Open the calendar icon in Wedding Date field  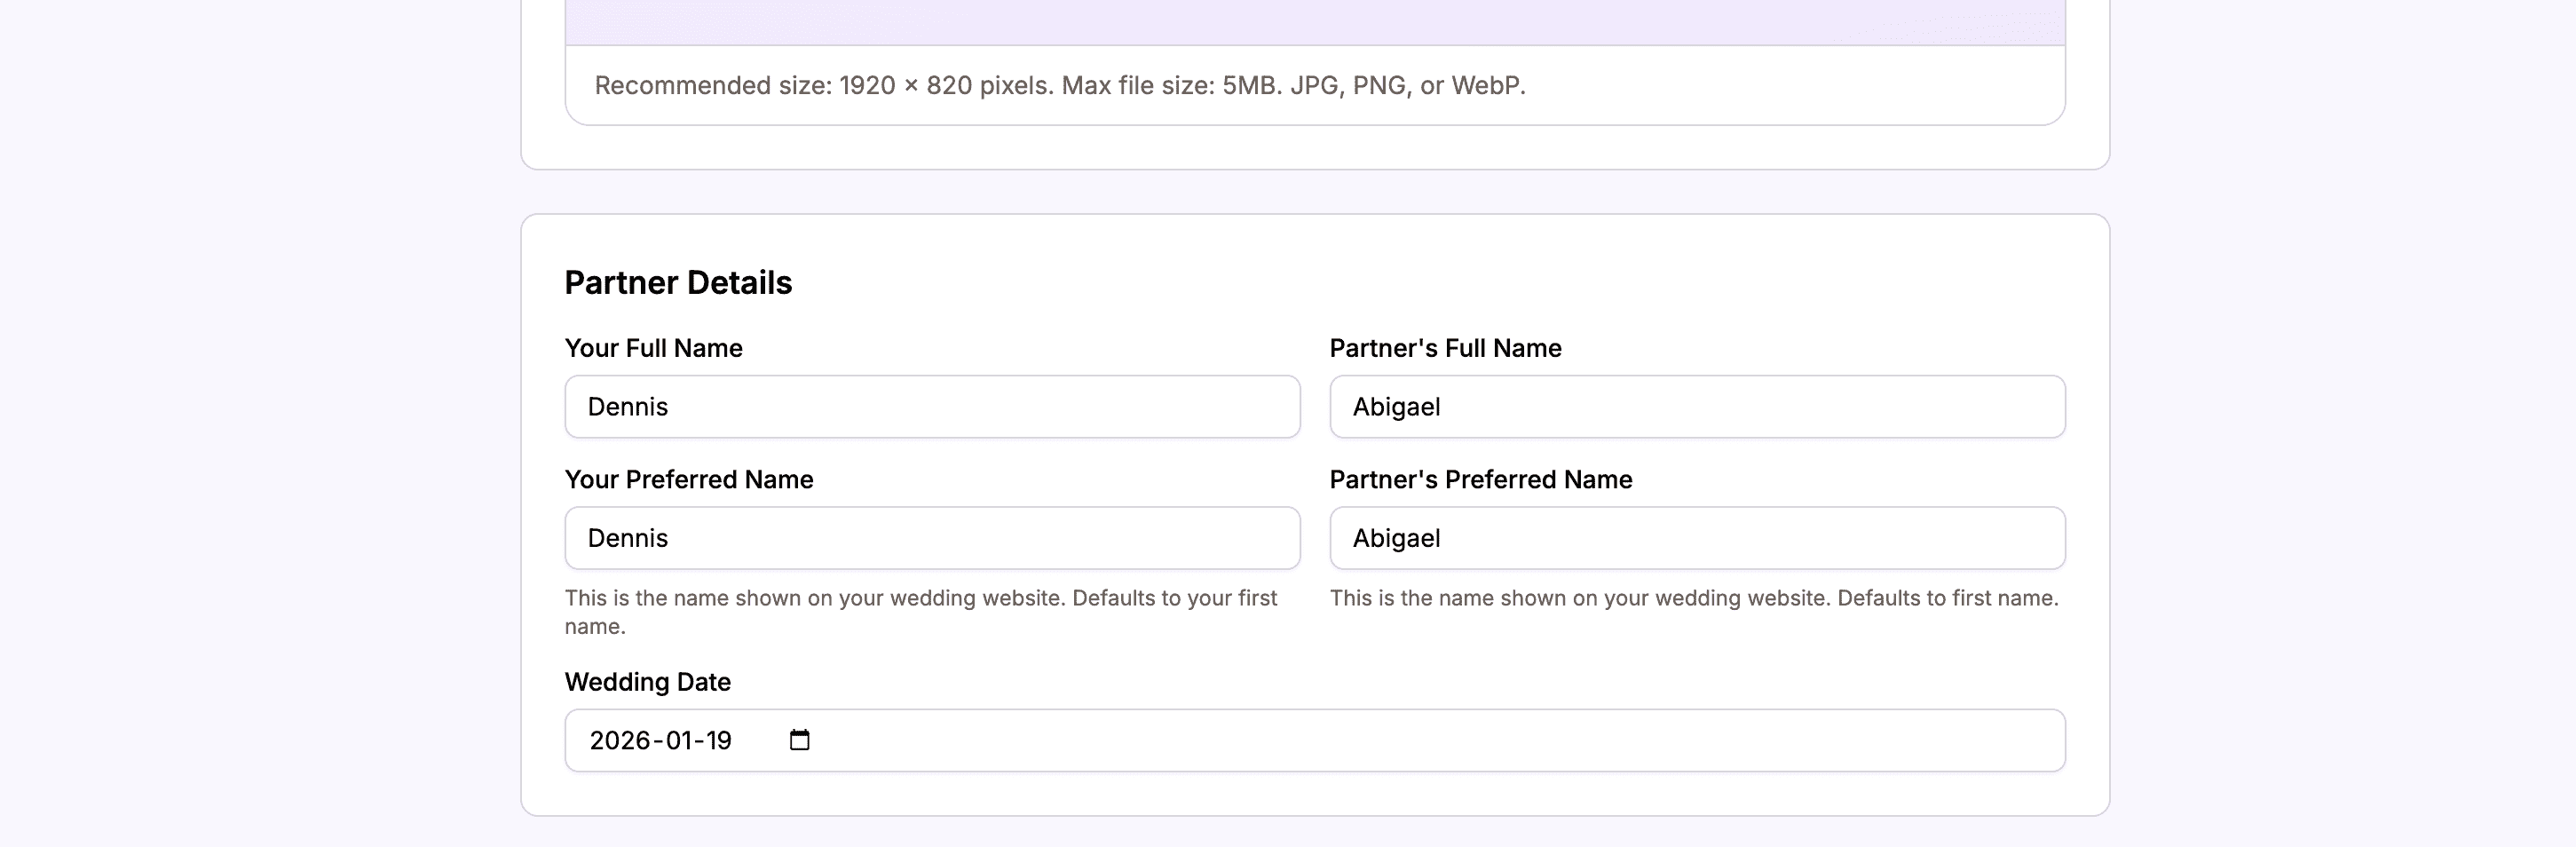pyautogui.click(x=799, y=740)
